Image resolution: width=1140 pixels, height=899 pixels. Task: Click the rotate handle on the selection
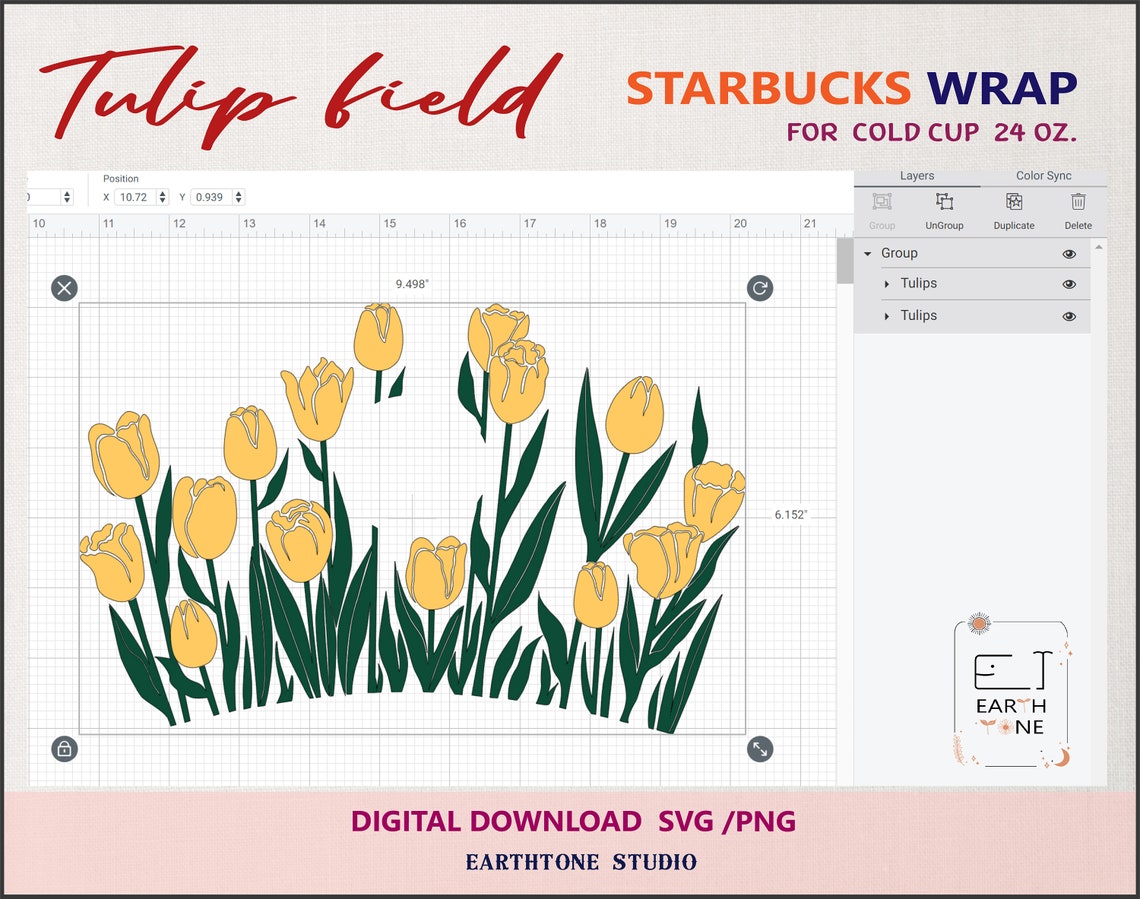click(759, 289)
